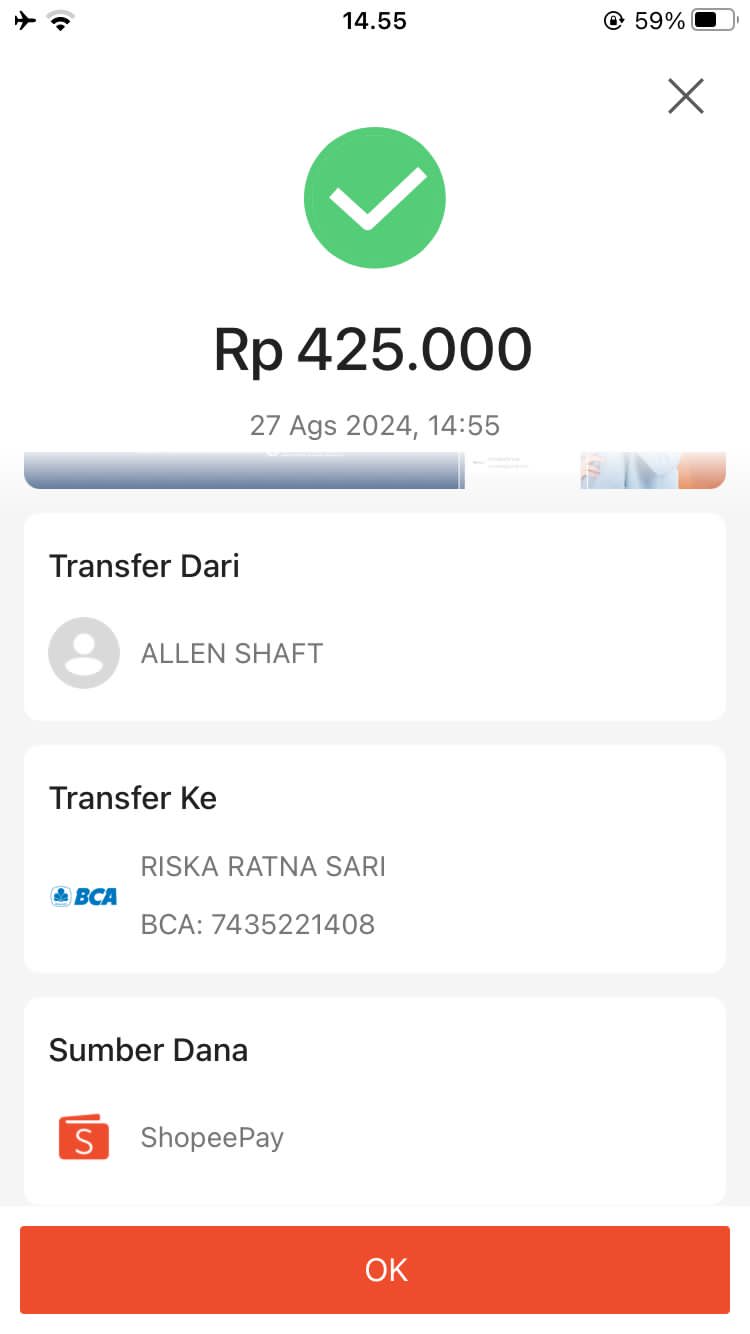Click the Transfer Dari heading
The height and width of the screenshot is (1334, 750).
click(144, 566)
